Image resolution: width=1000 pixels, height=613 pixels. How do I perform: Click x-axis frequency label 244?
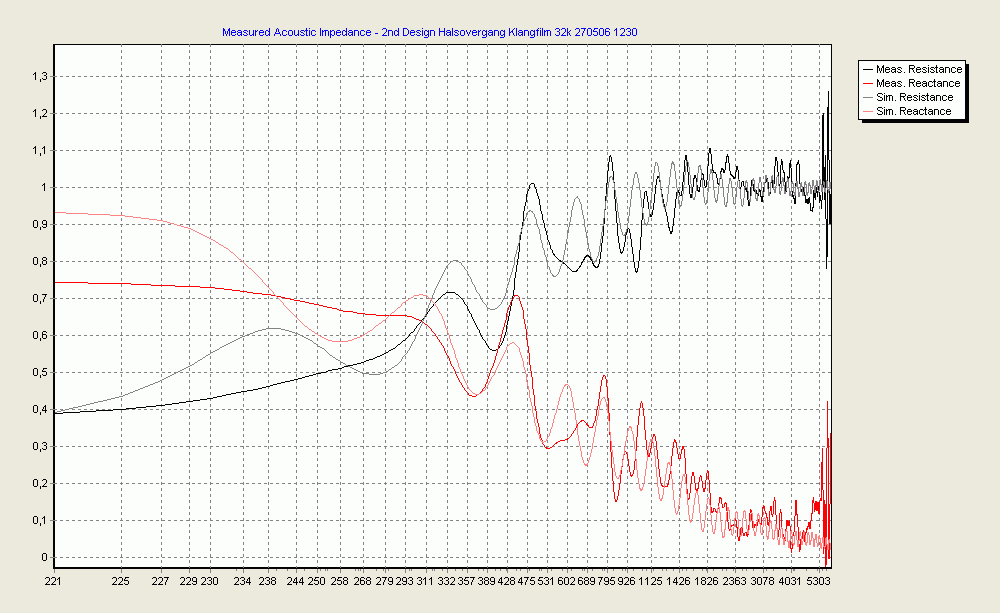click(295, 581)
